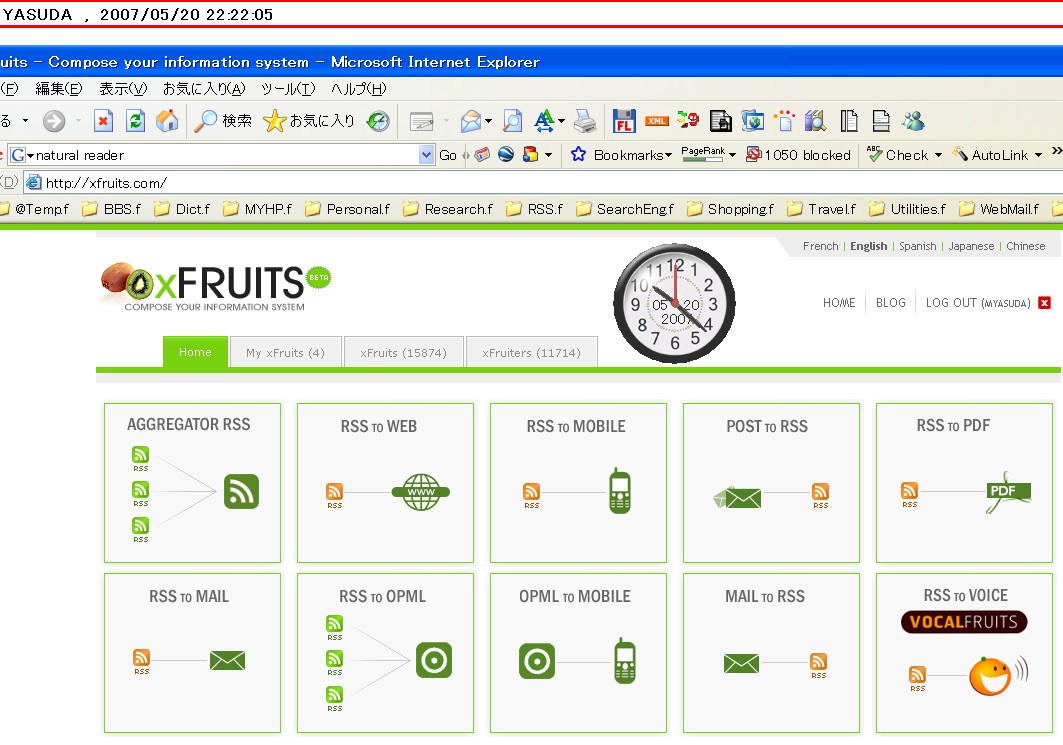Click the IE Stop button icon
Image resolution: width=1063 pixels, height=745 pixels.
tap(103, 121)
